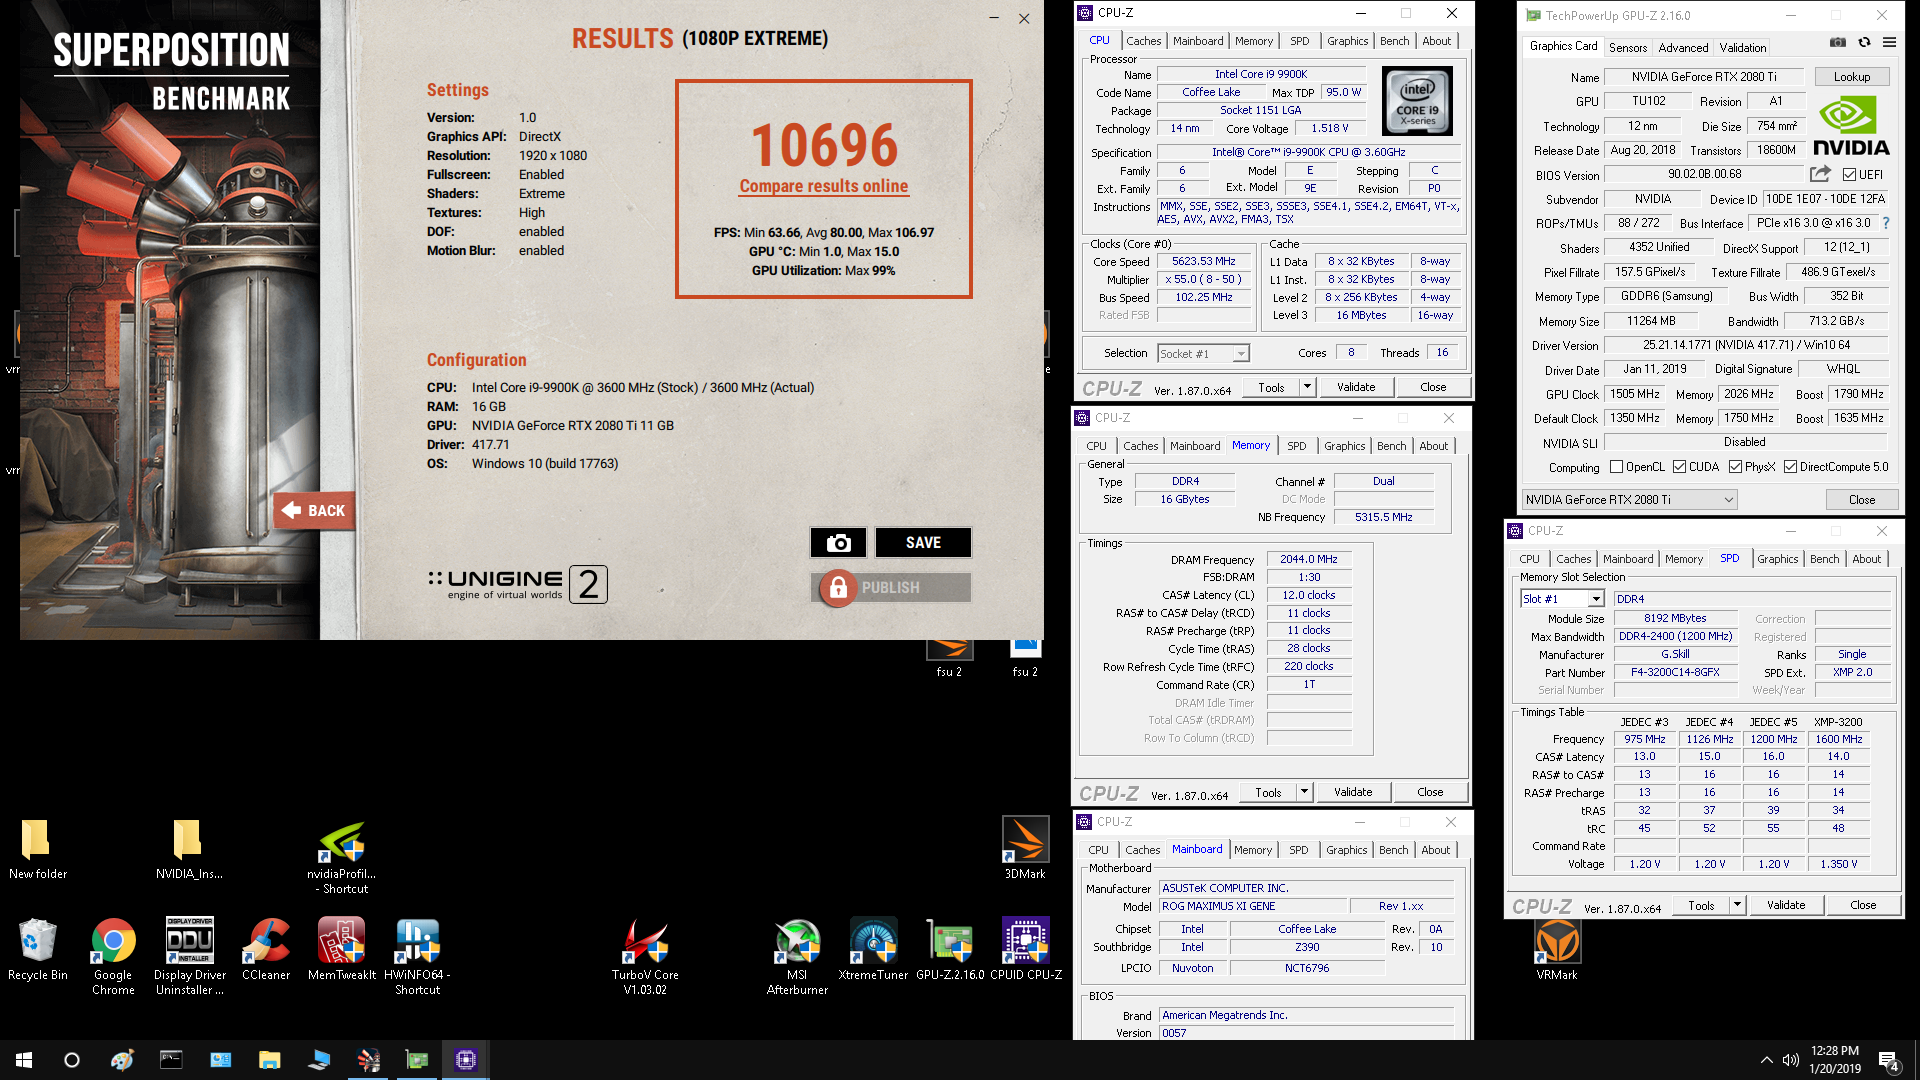Image resolution: width=1920 pixels, height=1080 pixels.
Task: Click Compare results online link
Action: tap(823, 186)
